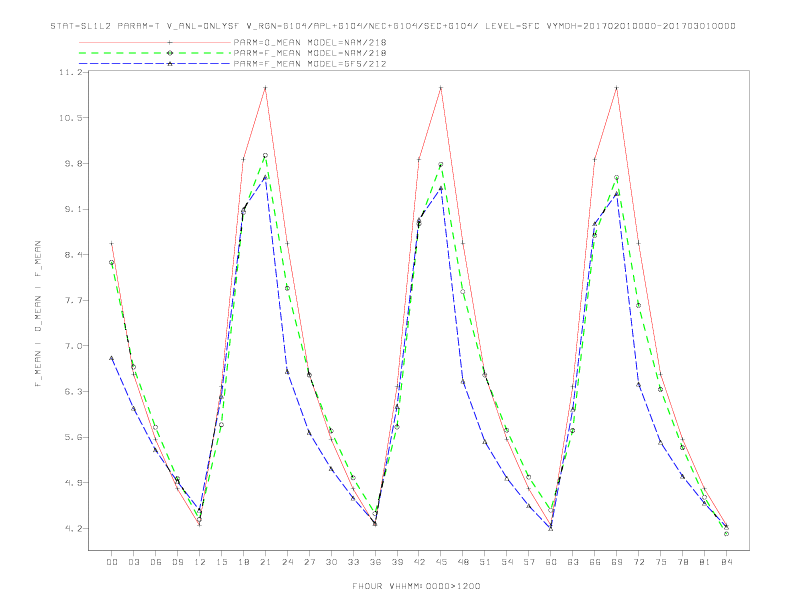Click the y-axis tick label 8.4

pos(73,254)
